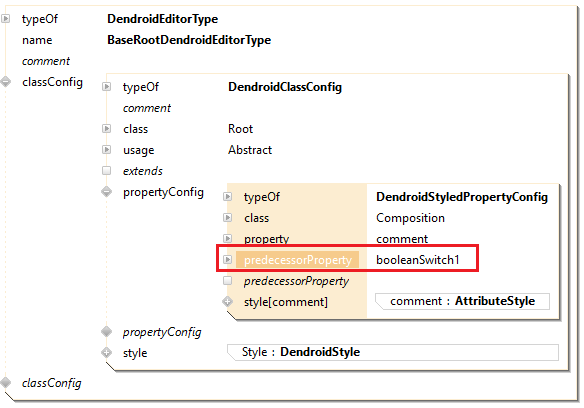Toggle the extends checkbox
This screenshot has height=408, width=584.
tap(107, 171)
